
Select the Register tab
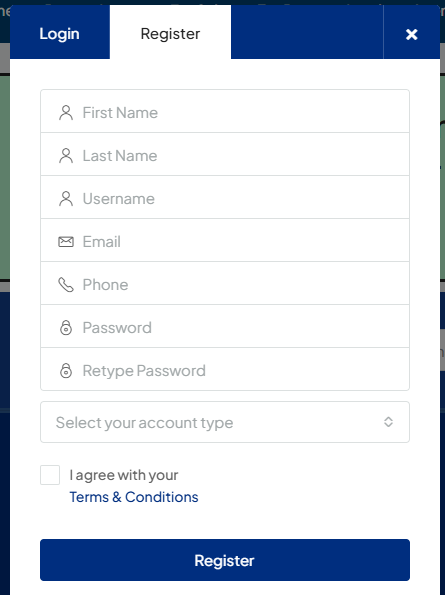pyautogui.click(x=170, y=33)
